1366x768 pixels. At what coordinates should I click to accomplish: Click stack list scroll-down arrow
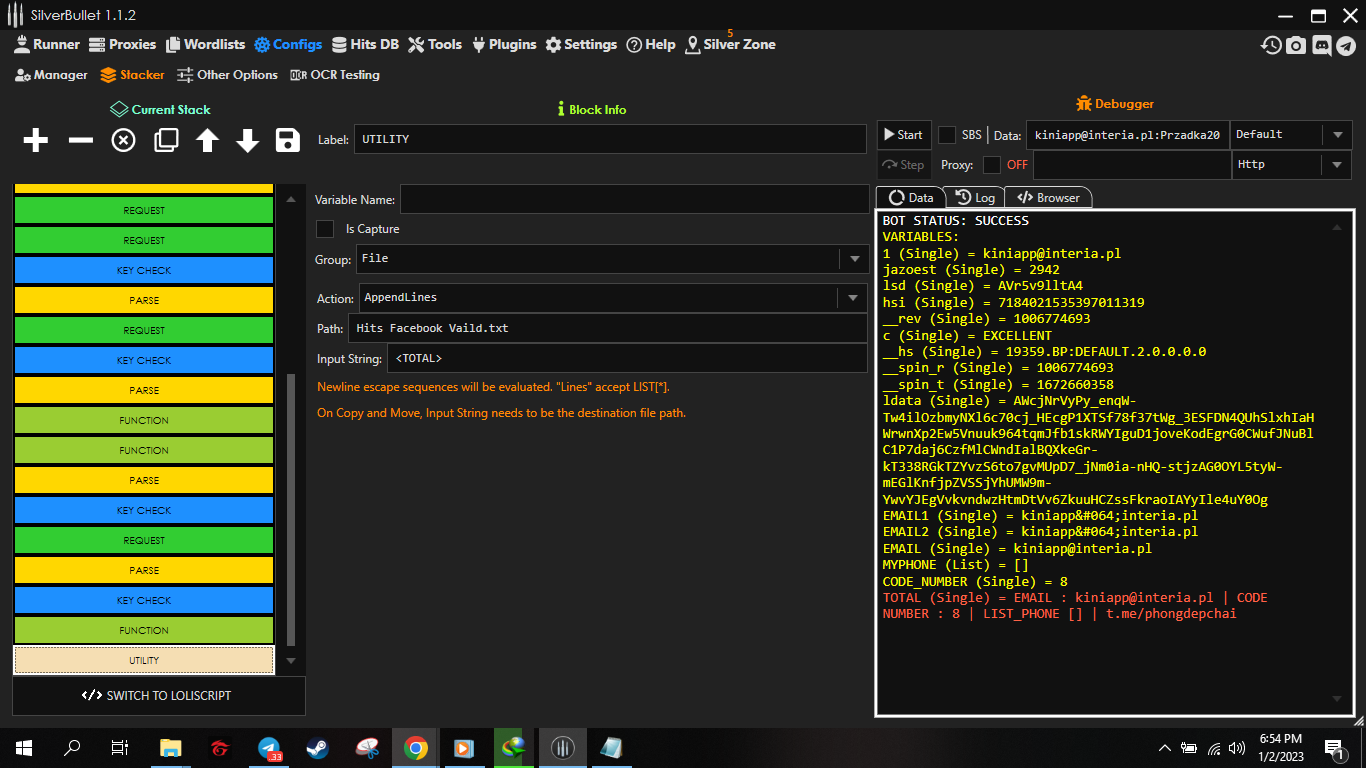[x=291, y=661]
